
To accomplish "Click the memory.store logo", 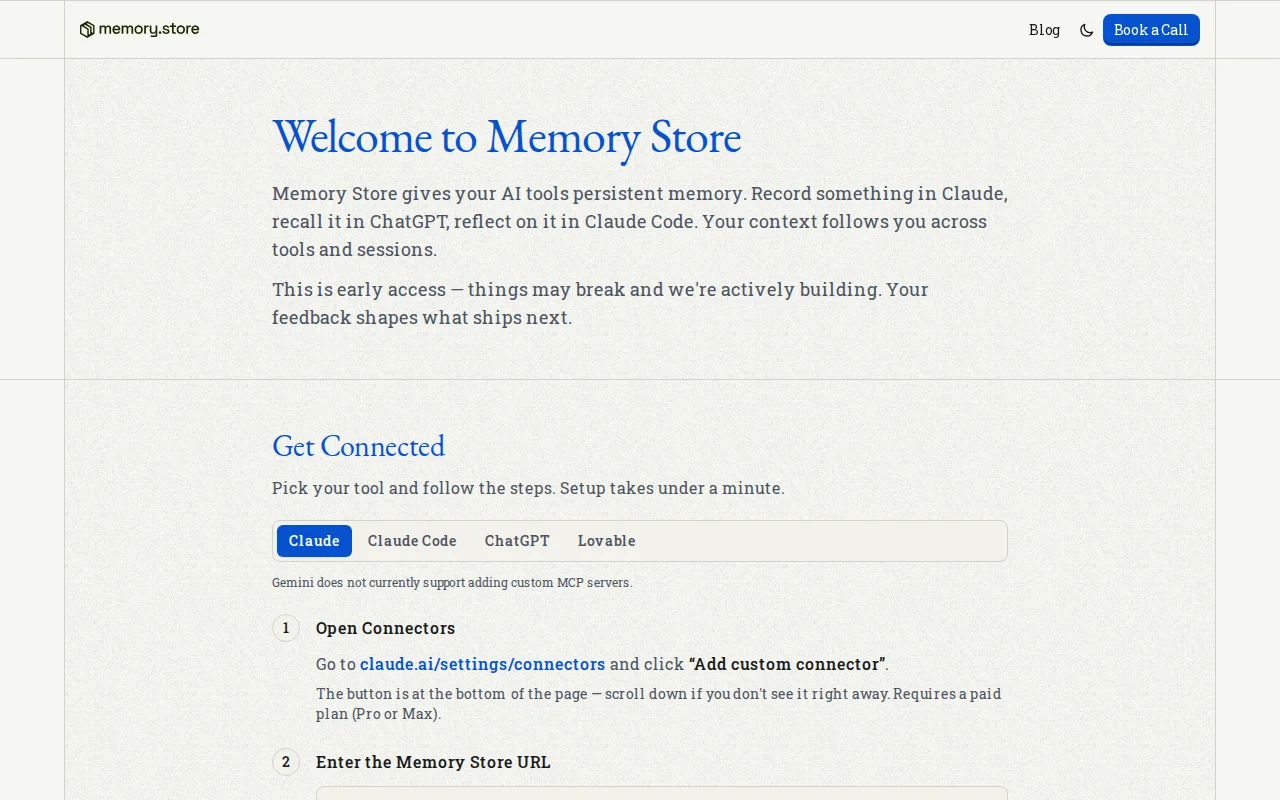I will (x=139, y=29).
